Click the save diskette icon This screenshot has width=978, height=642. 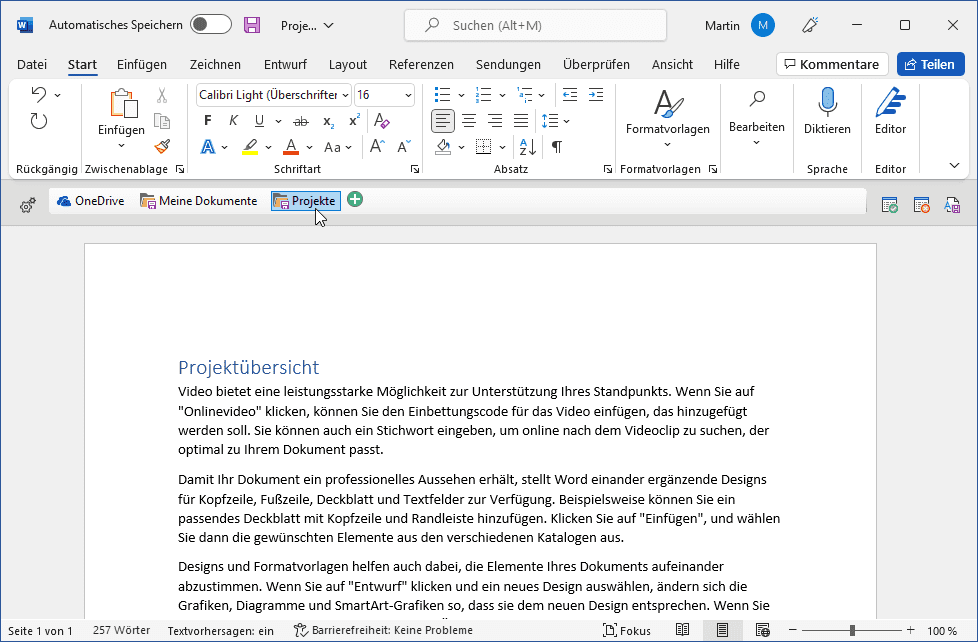click(x=252, y=25)
